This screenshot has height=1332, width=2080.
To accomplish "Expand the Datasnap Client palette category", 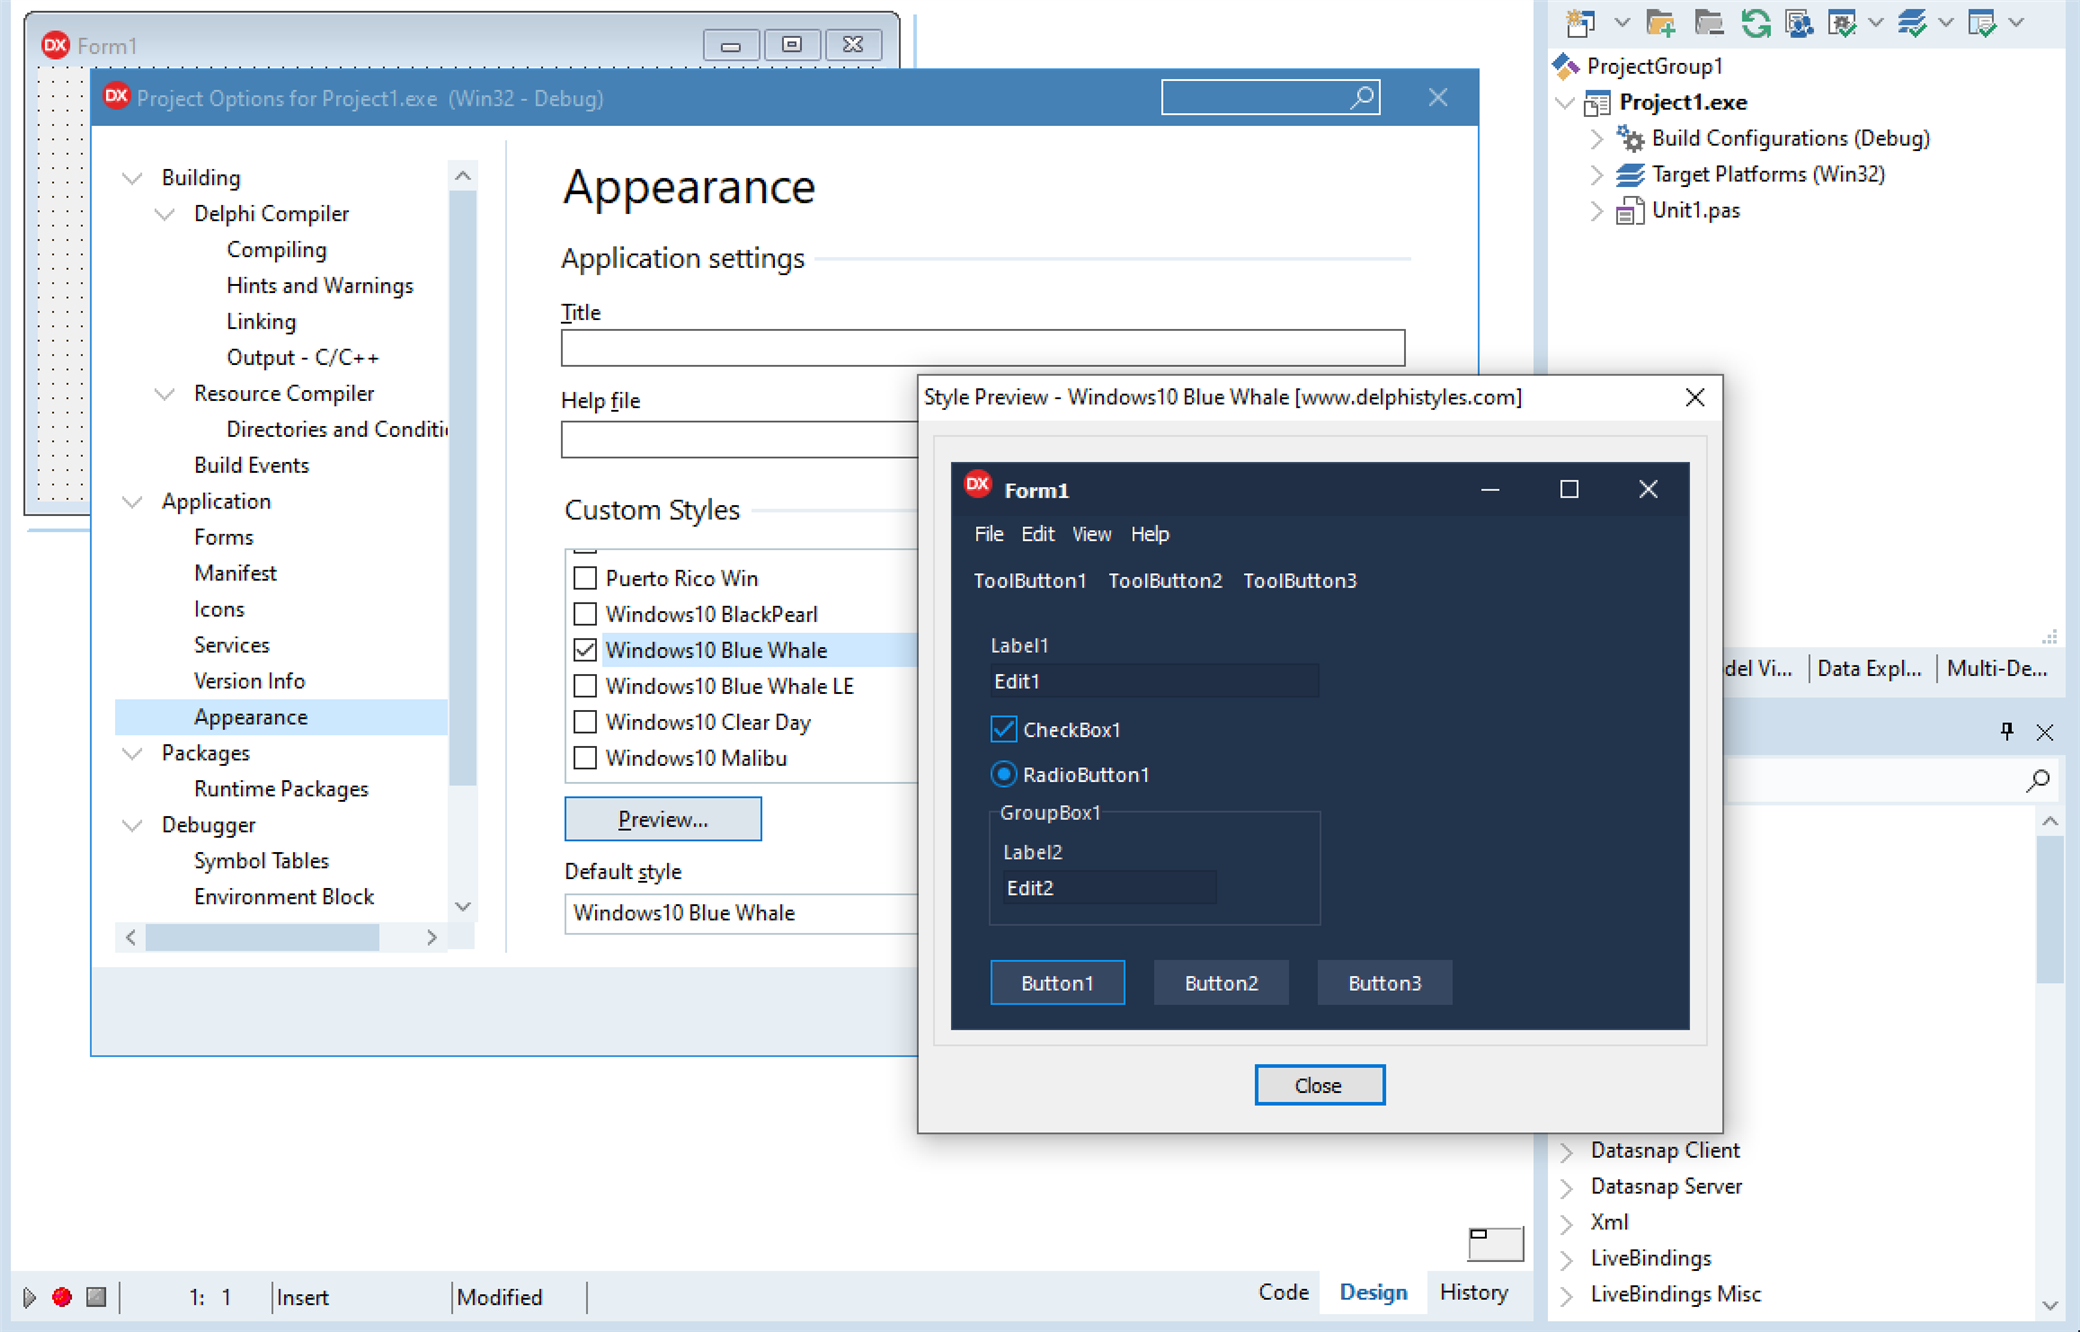I will point(1567,1151).
